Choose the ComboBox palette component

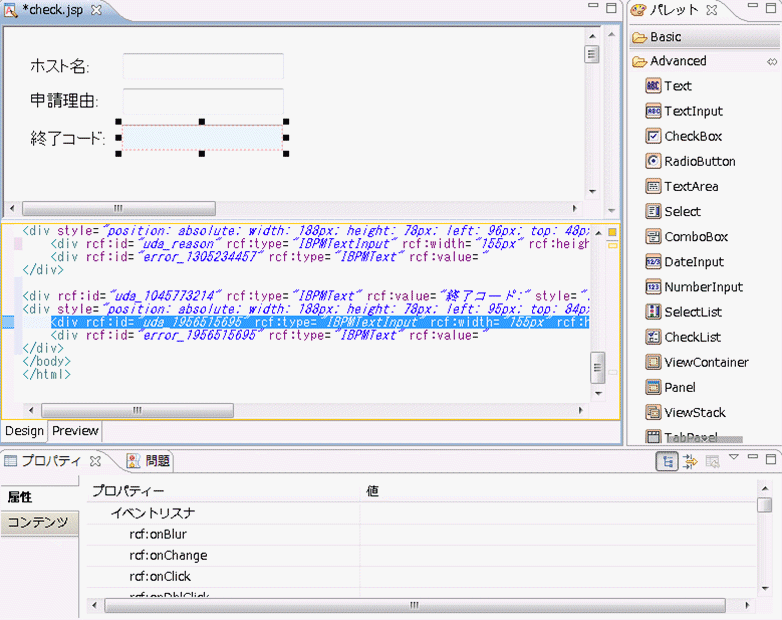coord(695,237)
